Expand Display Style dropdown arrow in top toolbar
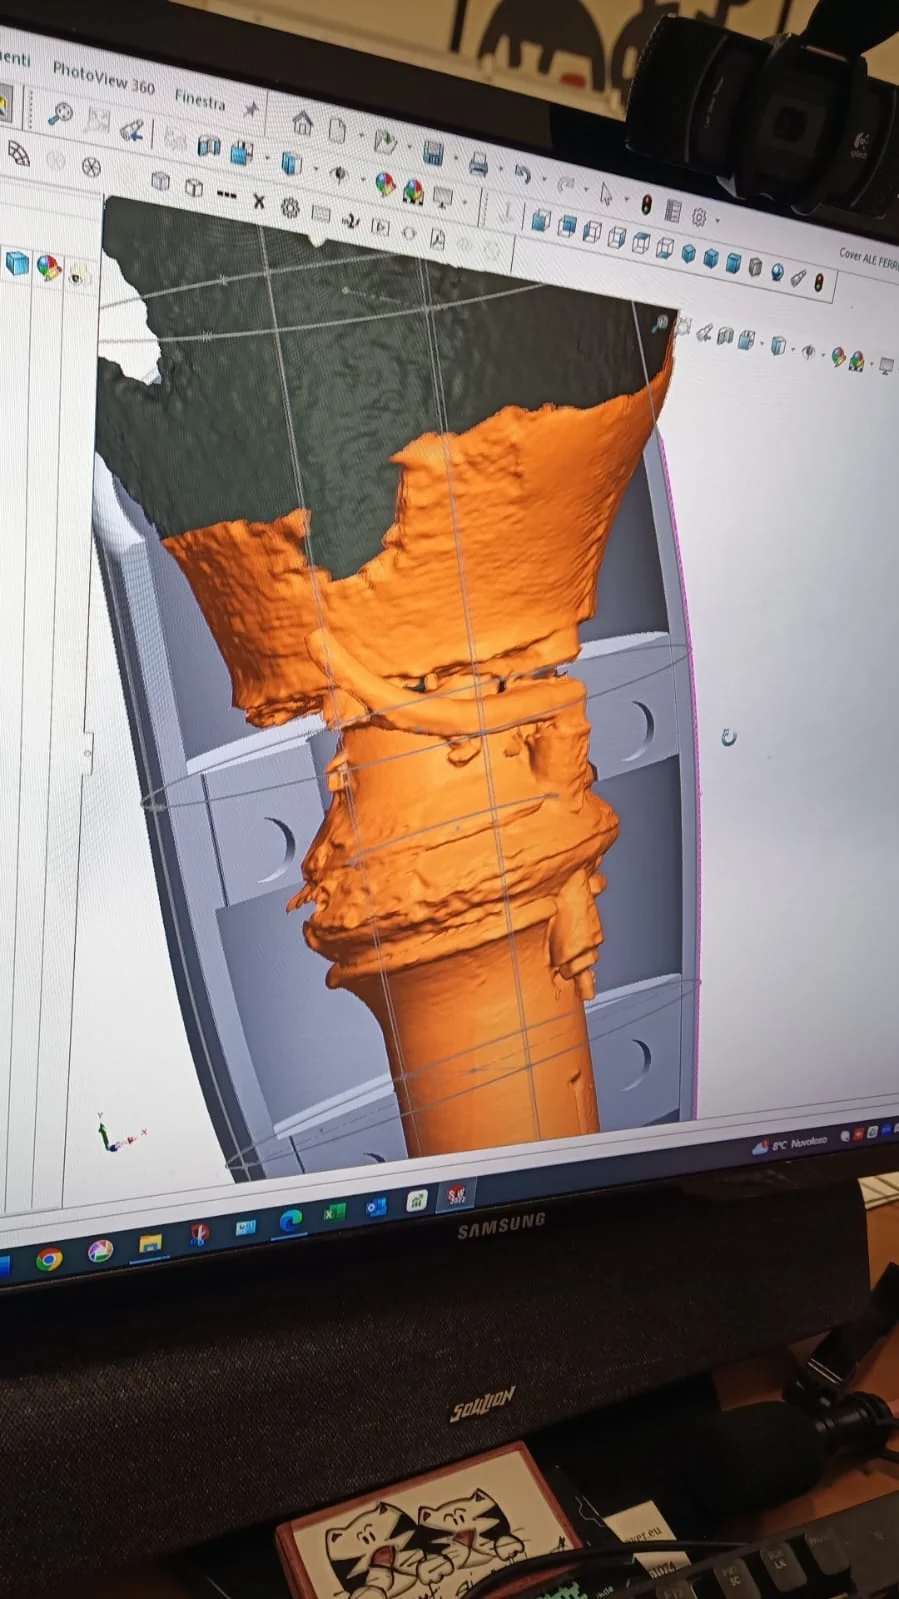This screenshot has width=899, height=1599. pyautogui.click(x=315, y=167)
